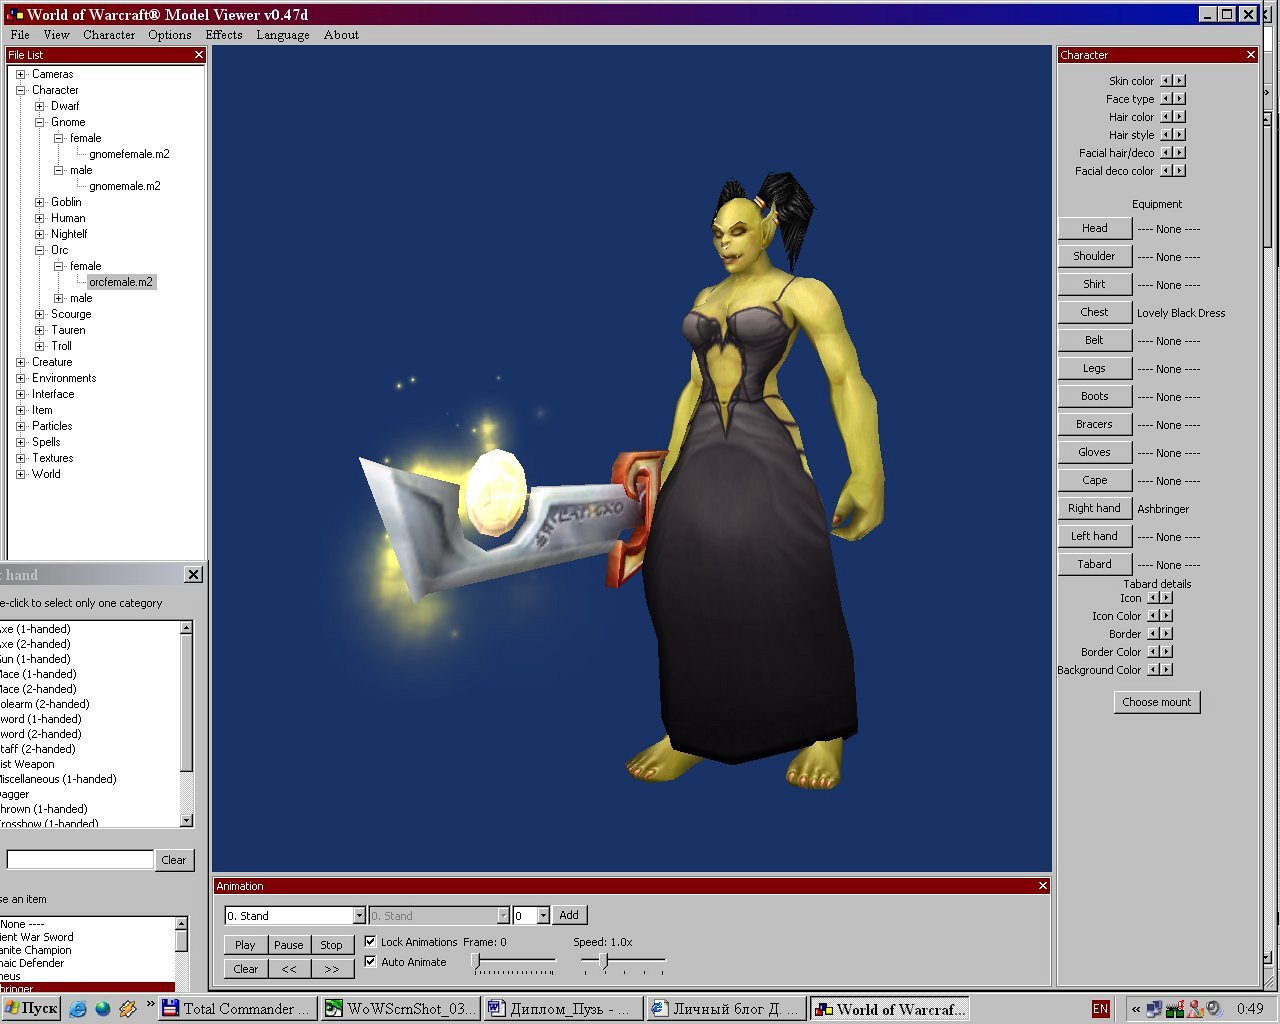Viewport: 1280px width, 1024px height.
Task: Click Background Color next arrow
Action: pyautogui.click(x=1167, y=670)
